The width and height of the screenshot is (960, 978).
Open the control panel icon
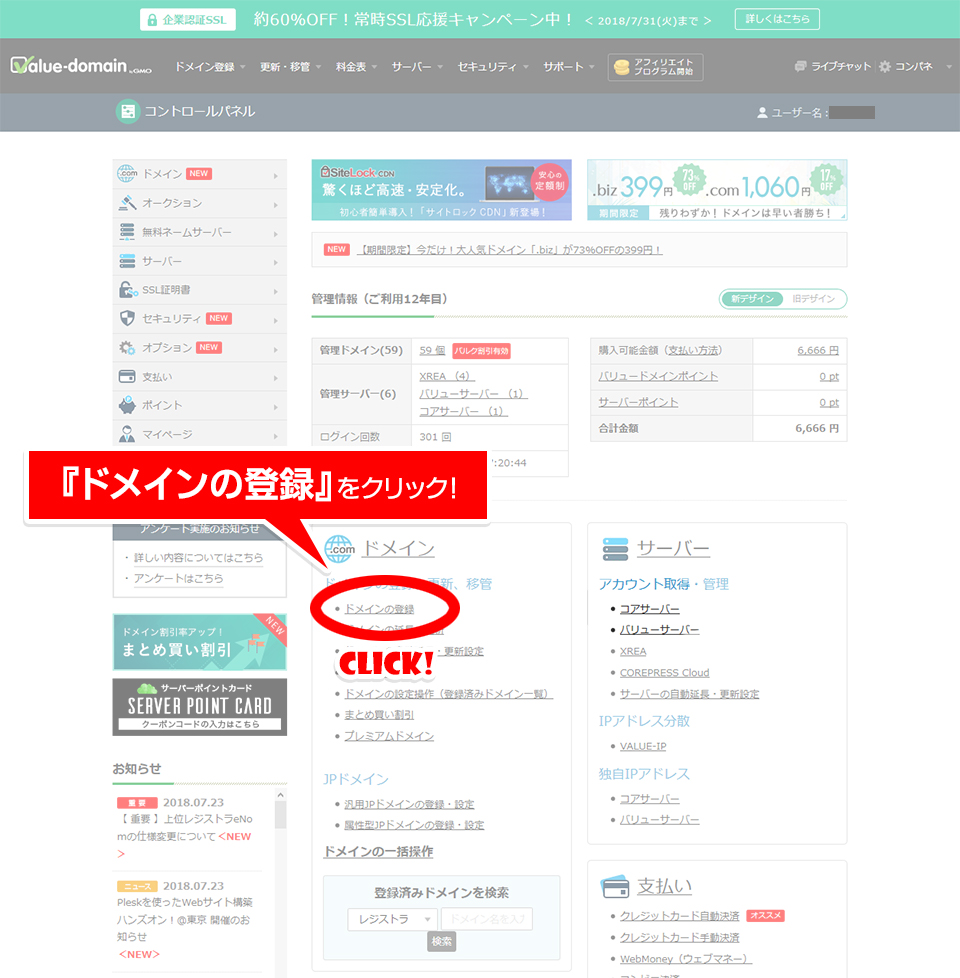coord(128,112)
